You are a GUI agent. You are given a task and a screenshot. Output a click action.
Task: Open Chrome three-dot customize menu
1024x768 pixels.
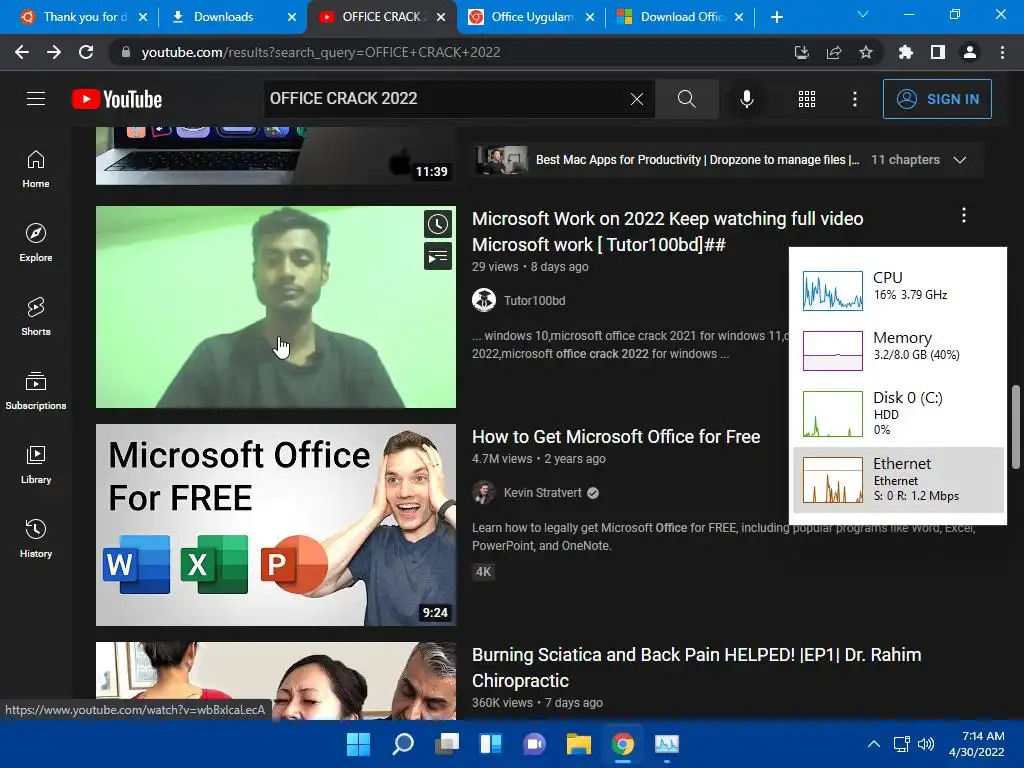1002,52
